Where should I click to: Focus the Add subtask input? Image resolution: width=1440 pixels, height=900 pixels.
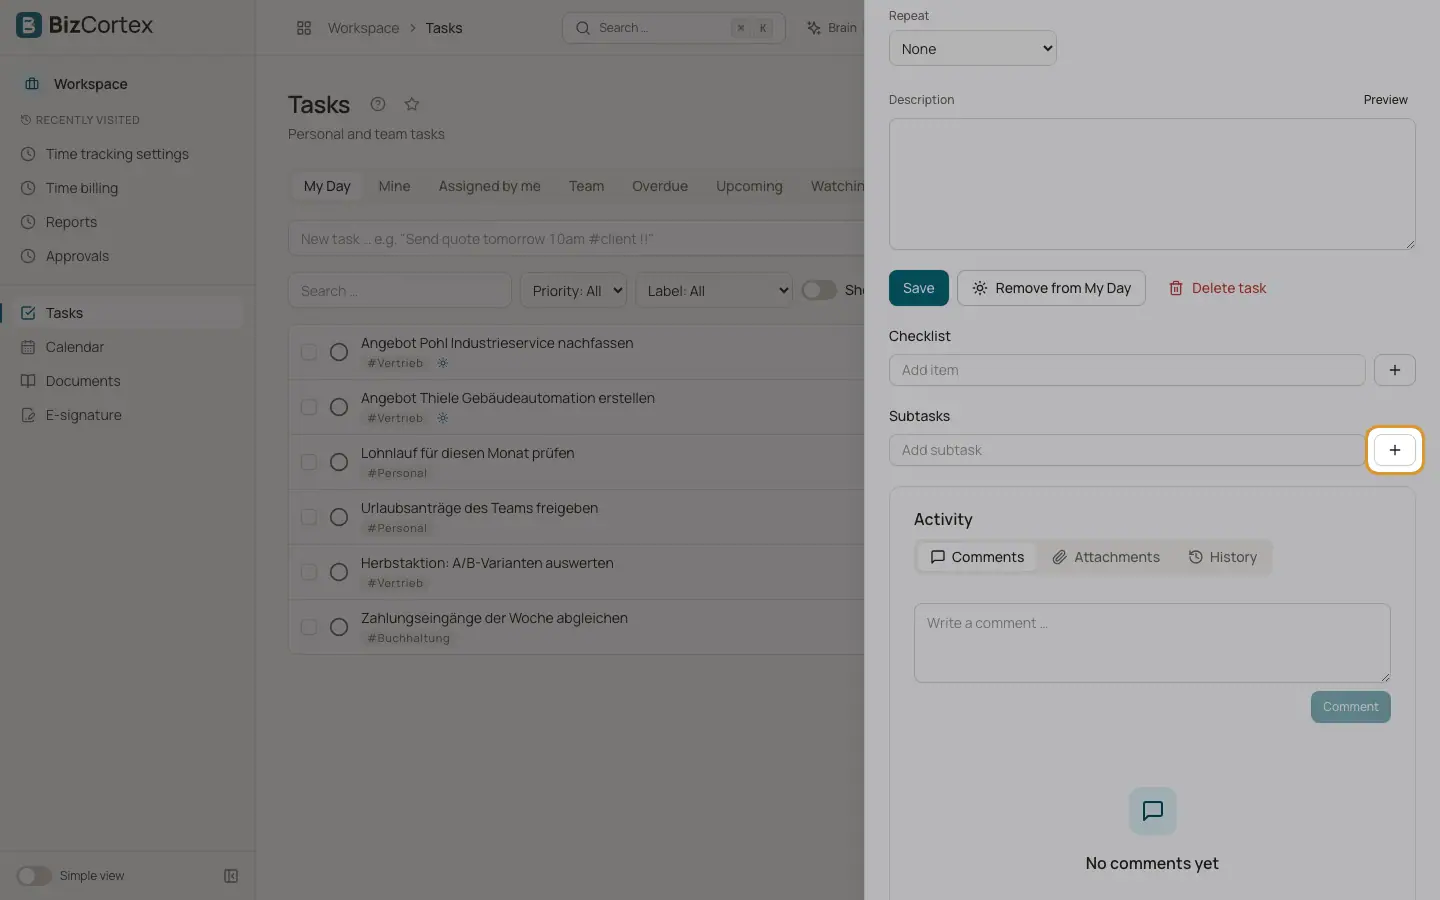click(1127, 450)
